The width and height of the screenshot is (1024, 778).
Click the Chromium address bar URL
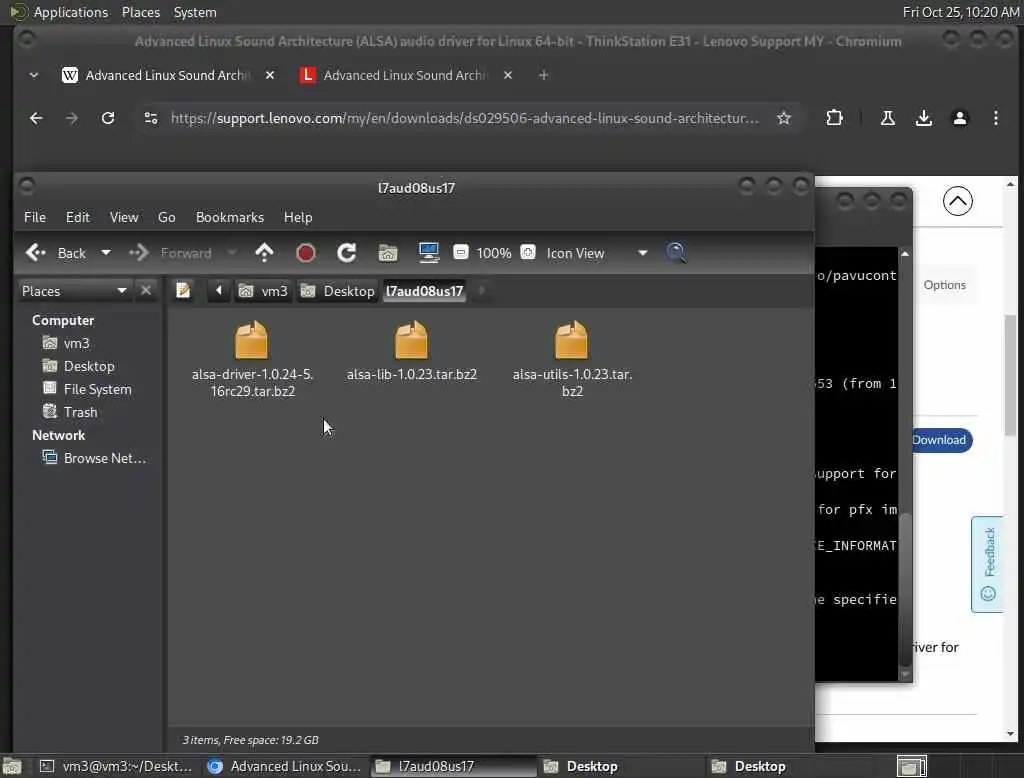click(x=464, y=118)
